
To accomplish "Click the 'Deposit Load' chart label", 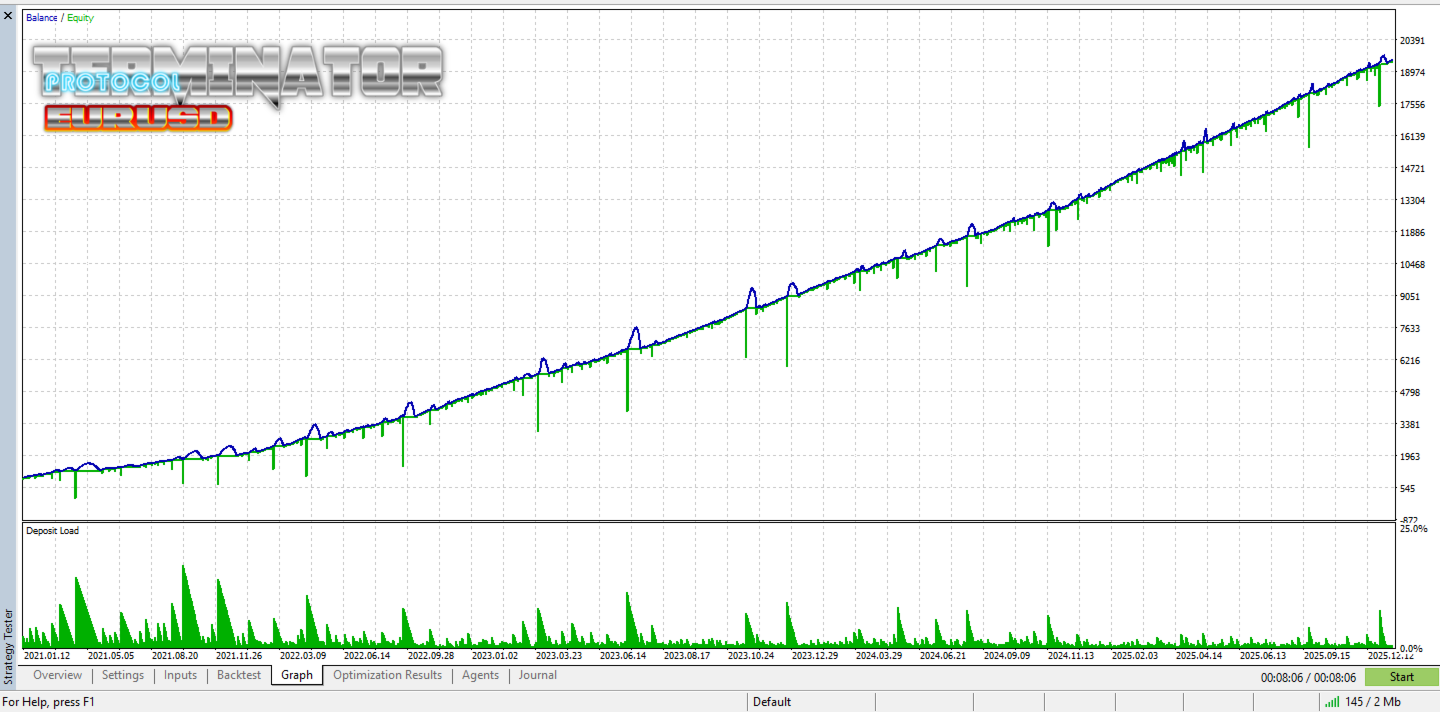I will tap(52, 531).
